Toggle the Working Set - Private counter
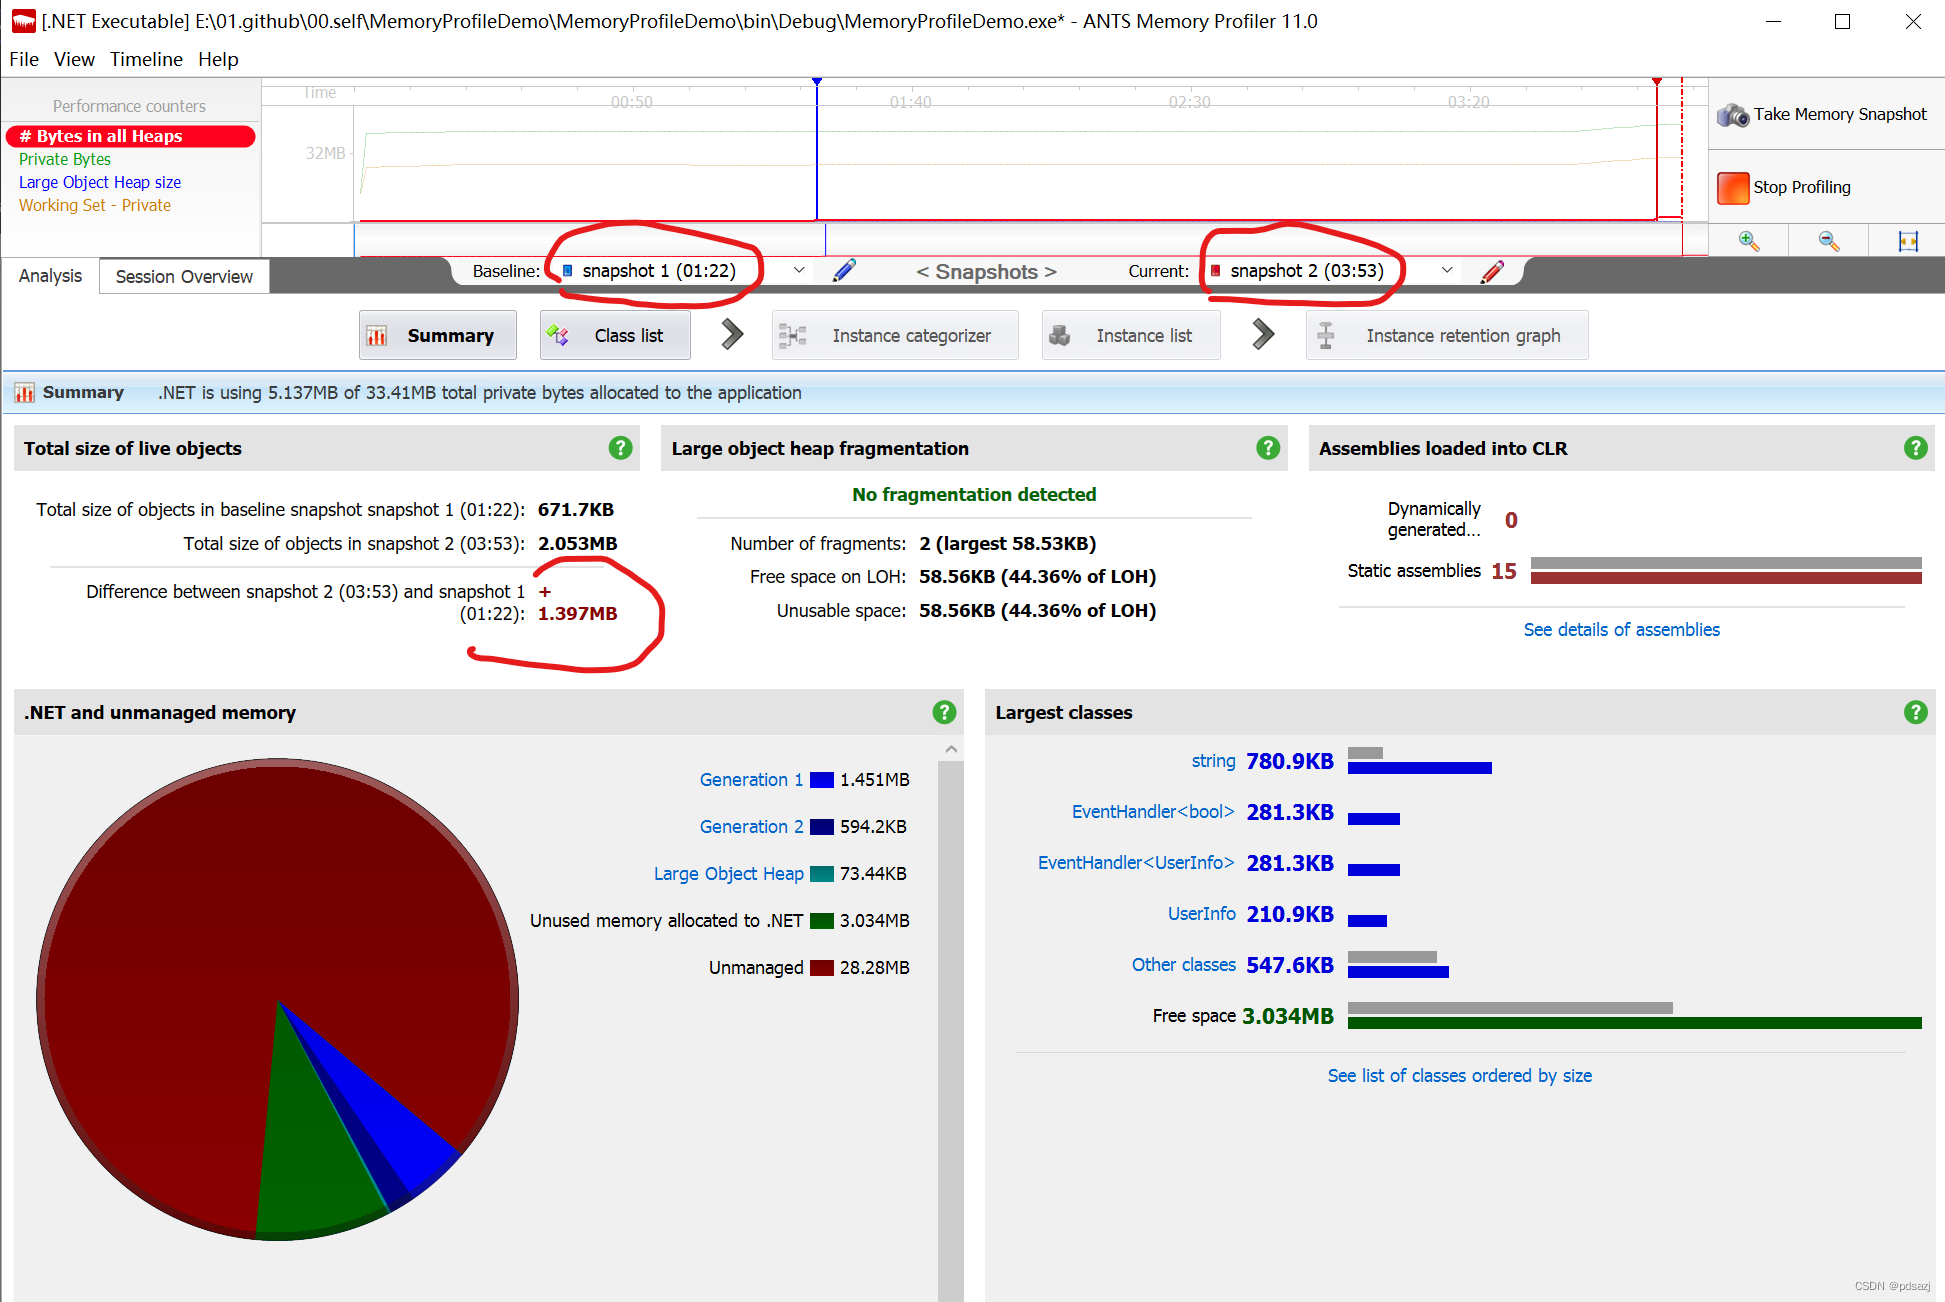 tap(95, 205)
